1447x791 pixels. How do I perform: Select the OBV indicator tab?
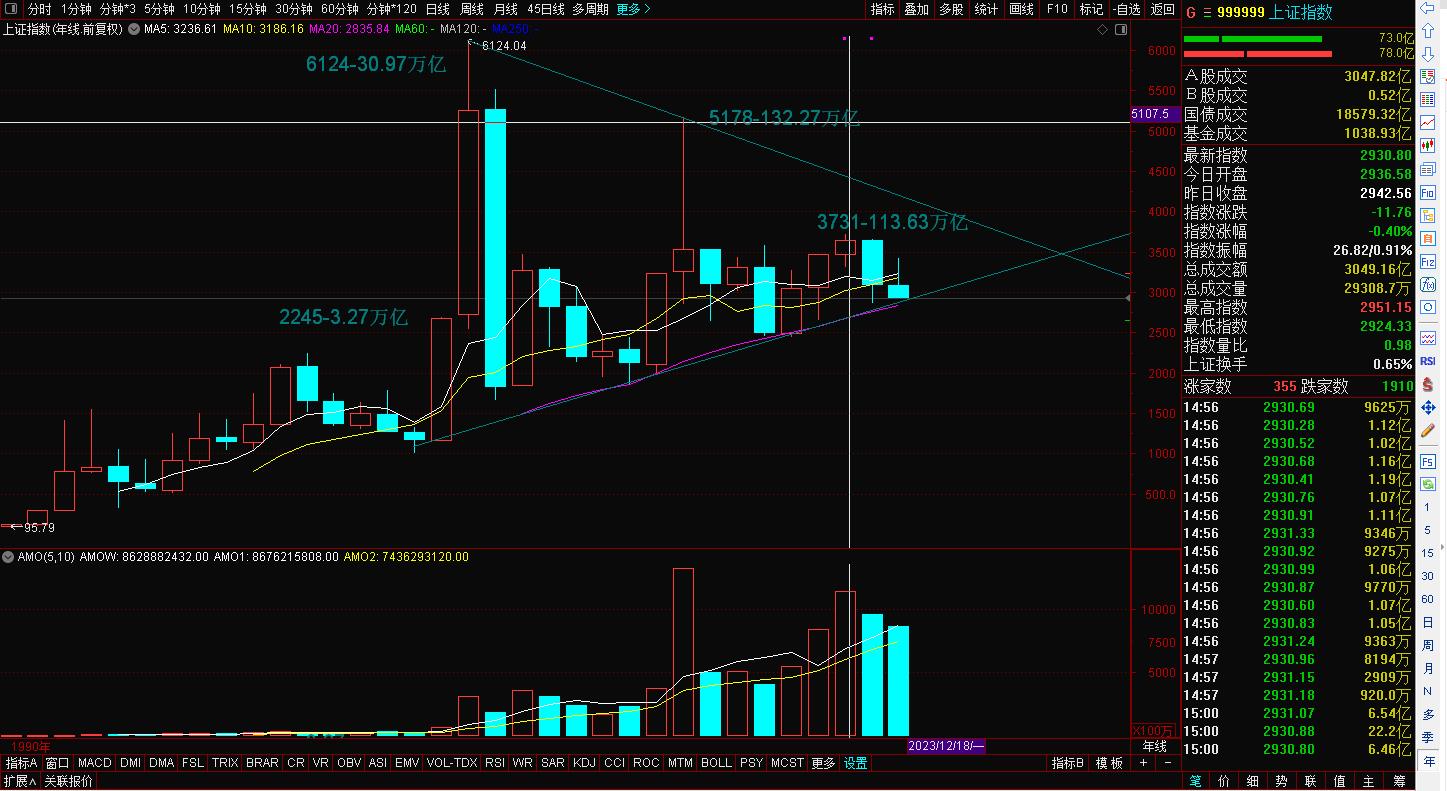[349, 763]
